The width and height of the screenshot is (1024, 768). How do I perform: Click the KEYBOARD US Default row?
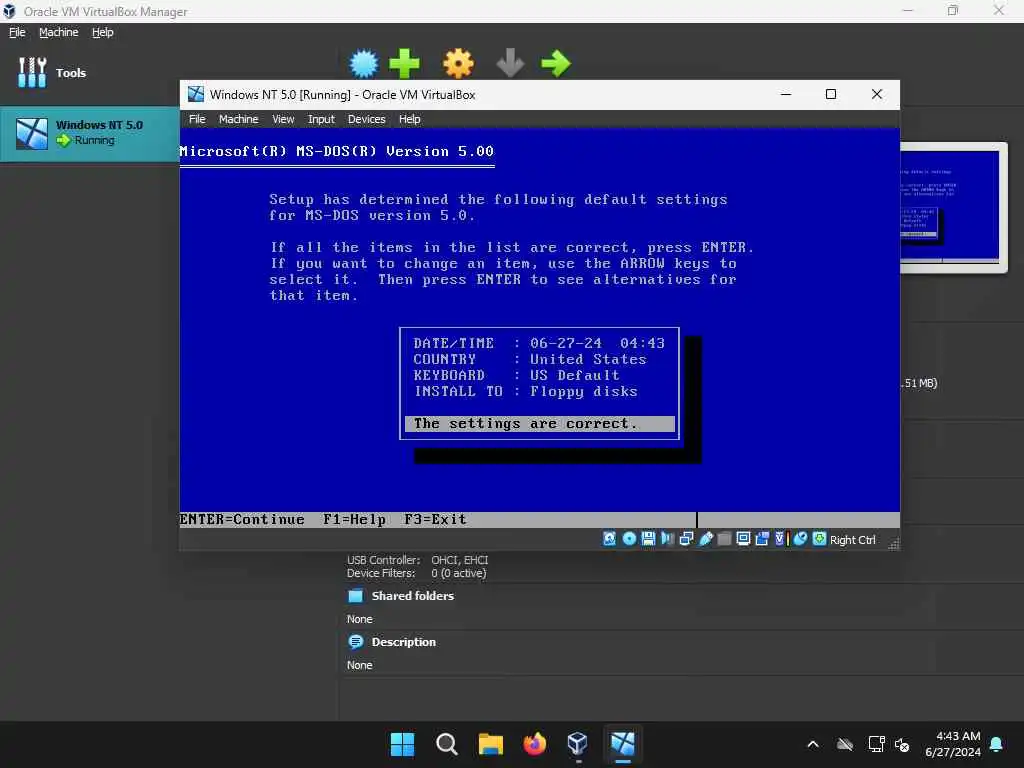tap(516, 376)
